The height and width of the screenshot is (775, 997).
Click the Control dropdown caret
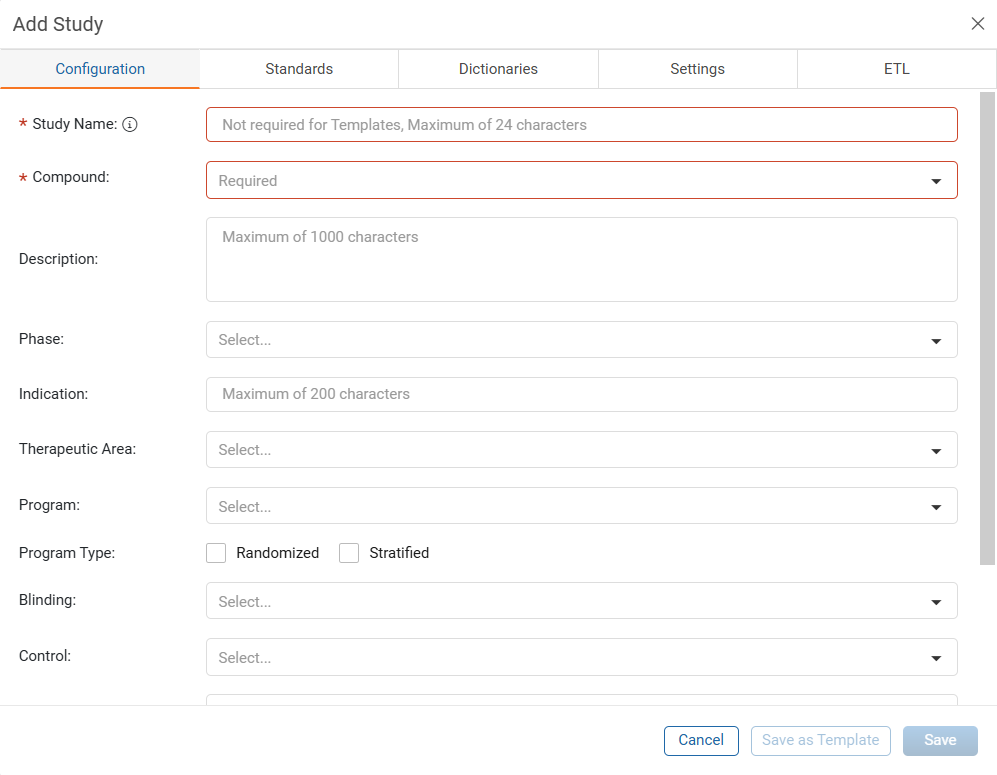click(936, 657)
